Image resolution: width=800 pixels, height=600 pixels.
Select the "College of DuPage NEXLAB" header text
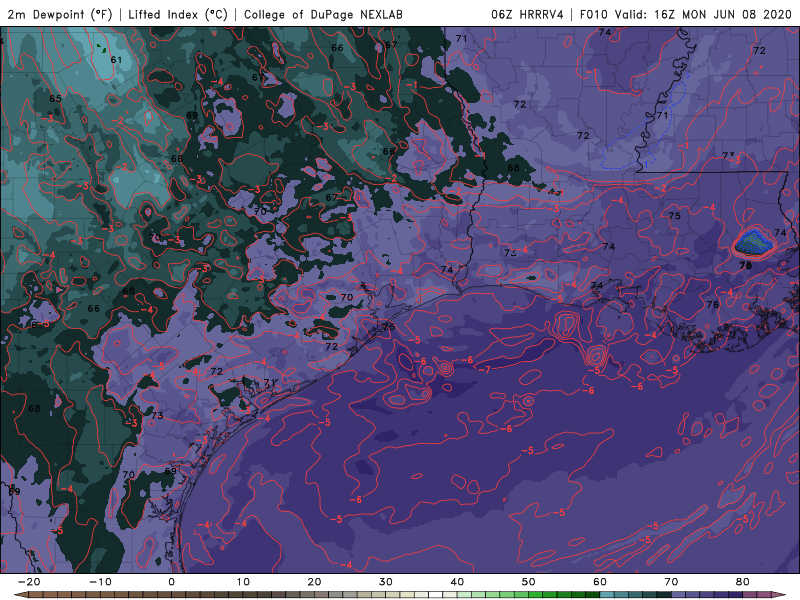pos(323,15)
